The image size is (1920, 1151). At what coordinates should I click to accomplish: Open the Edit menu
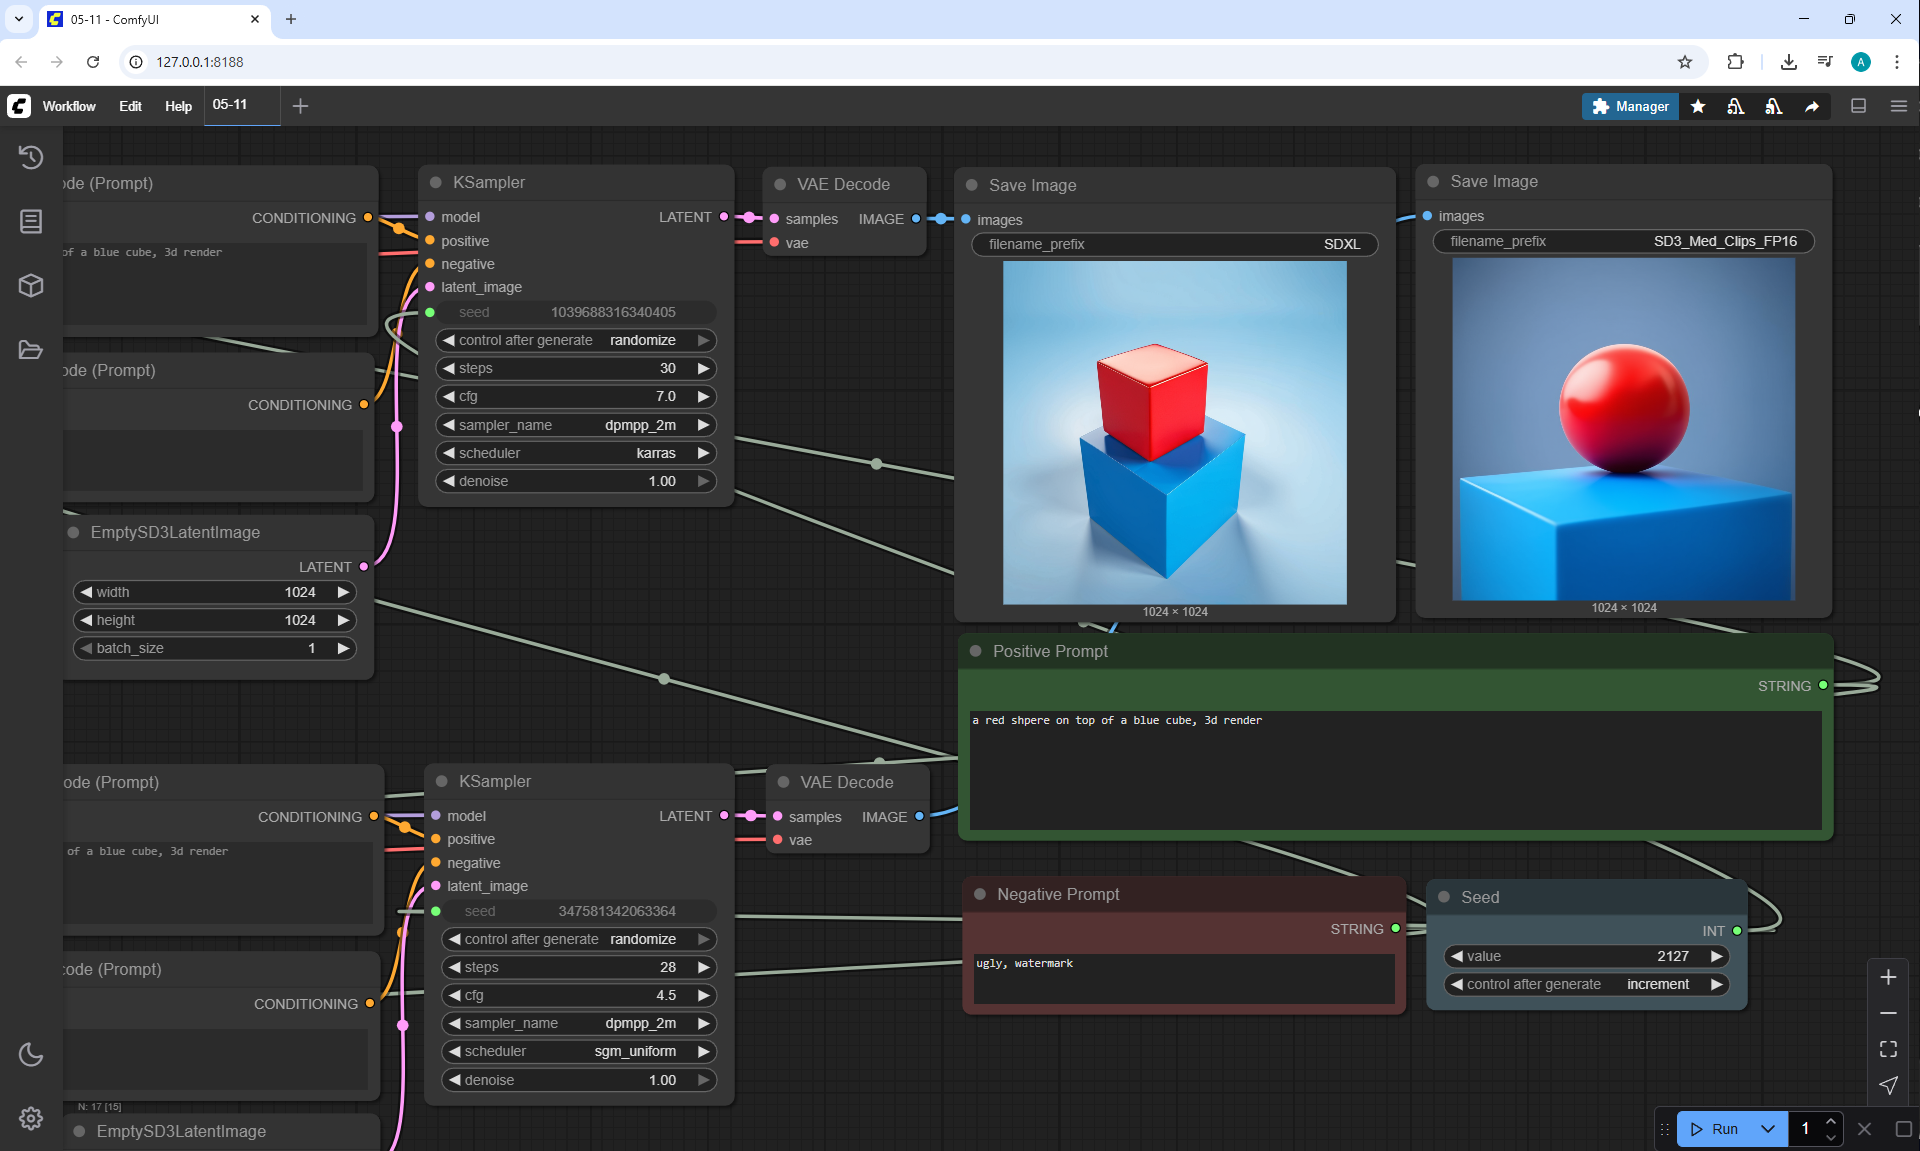click(130, 106)
